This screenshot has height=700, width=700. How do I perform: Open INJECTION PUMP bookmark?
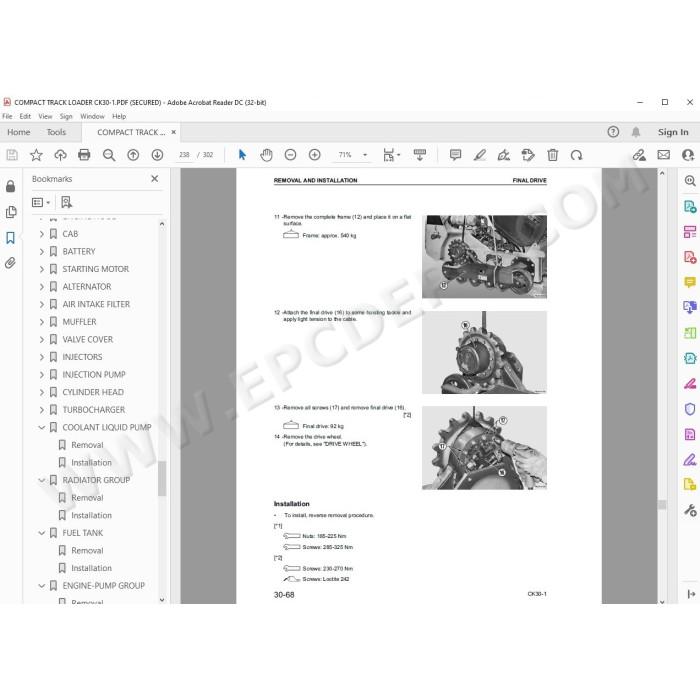point(94,375)
